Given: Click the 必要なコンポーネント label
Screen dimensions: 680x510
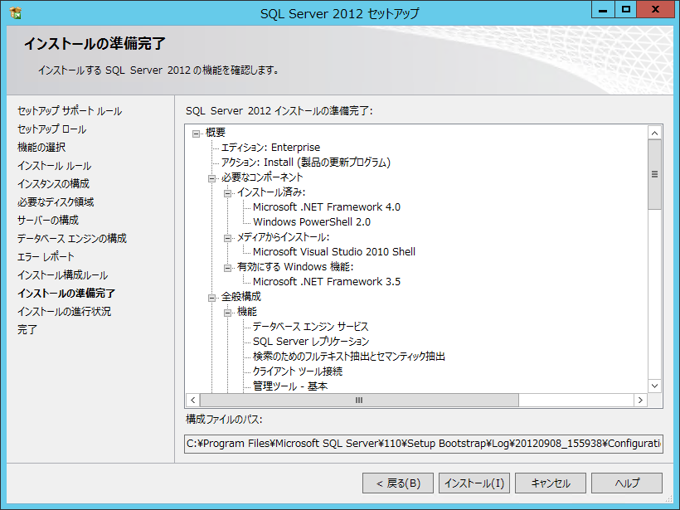Looking at the screenshot, I should click(262, 177).
